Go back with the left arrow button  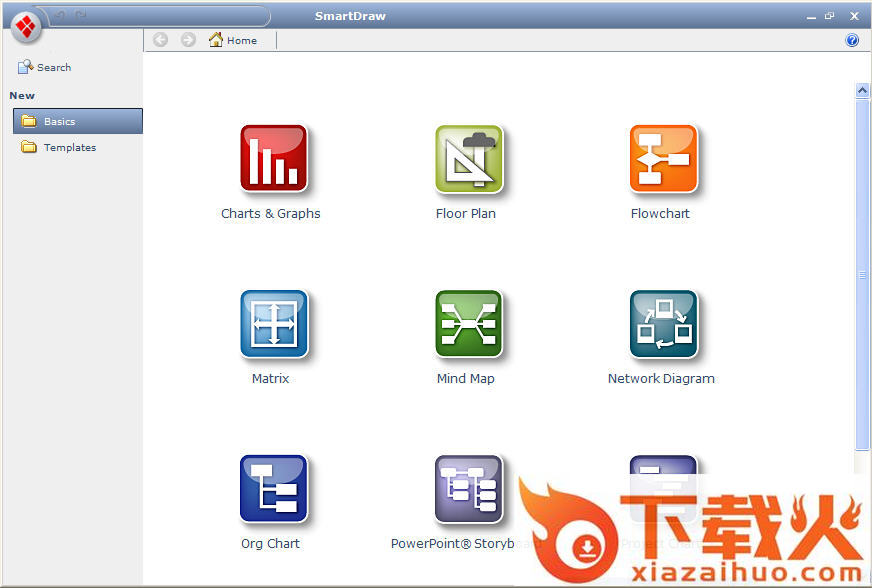(x=160, y=39)
